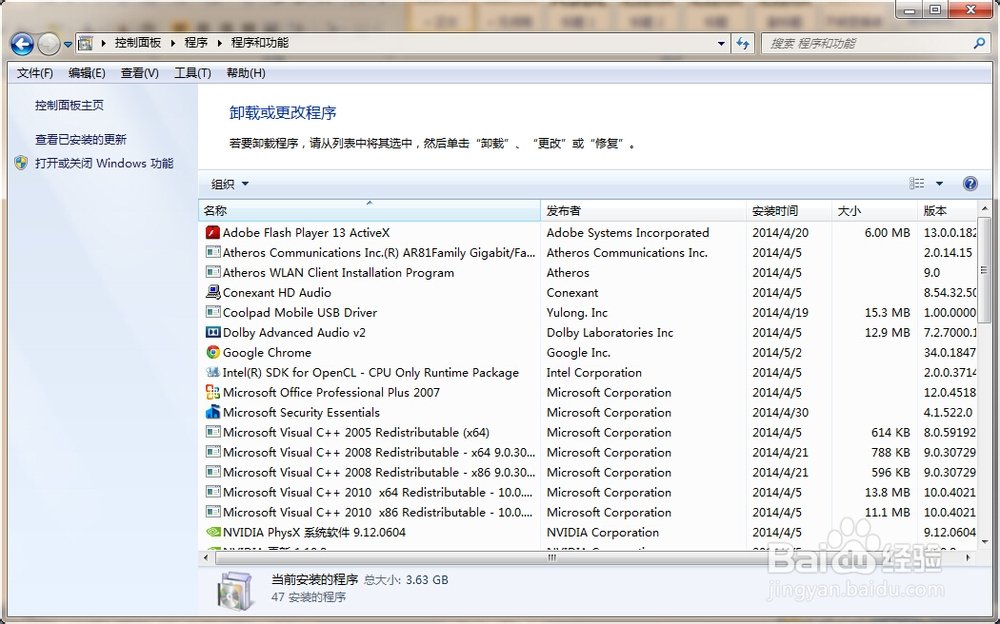Click the Microsoft Office Professional Plus 2007 icon
The width and height of the screenshot is (1000, 624).
click(x=213, y=393)
